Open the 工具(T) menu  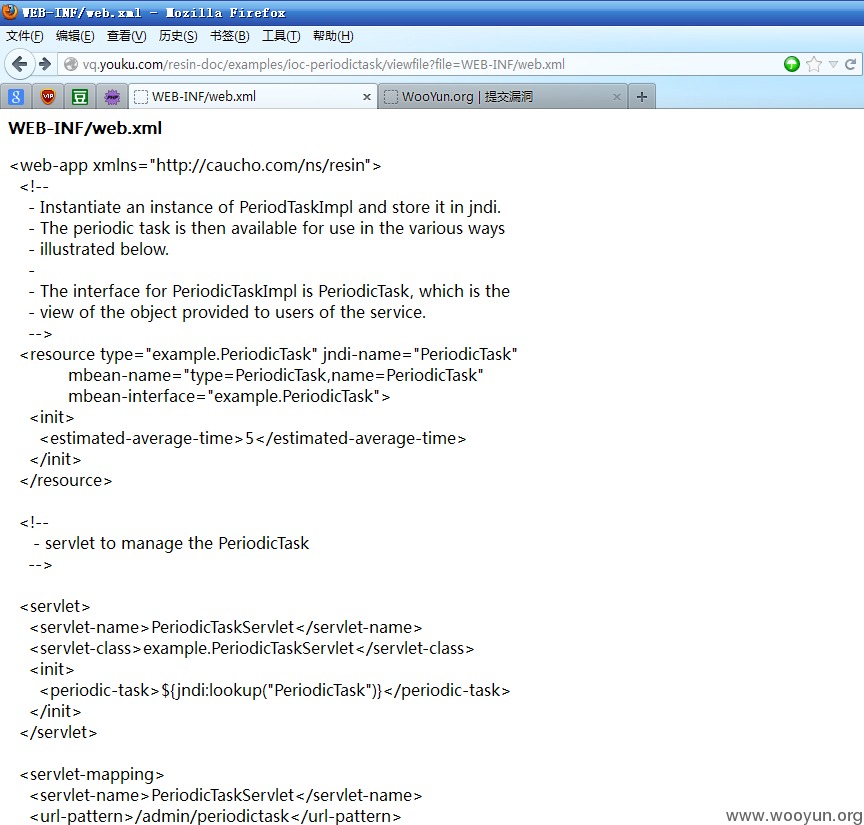tap(281, 36)
